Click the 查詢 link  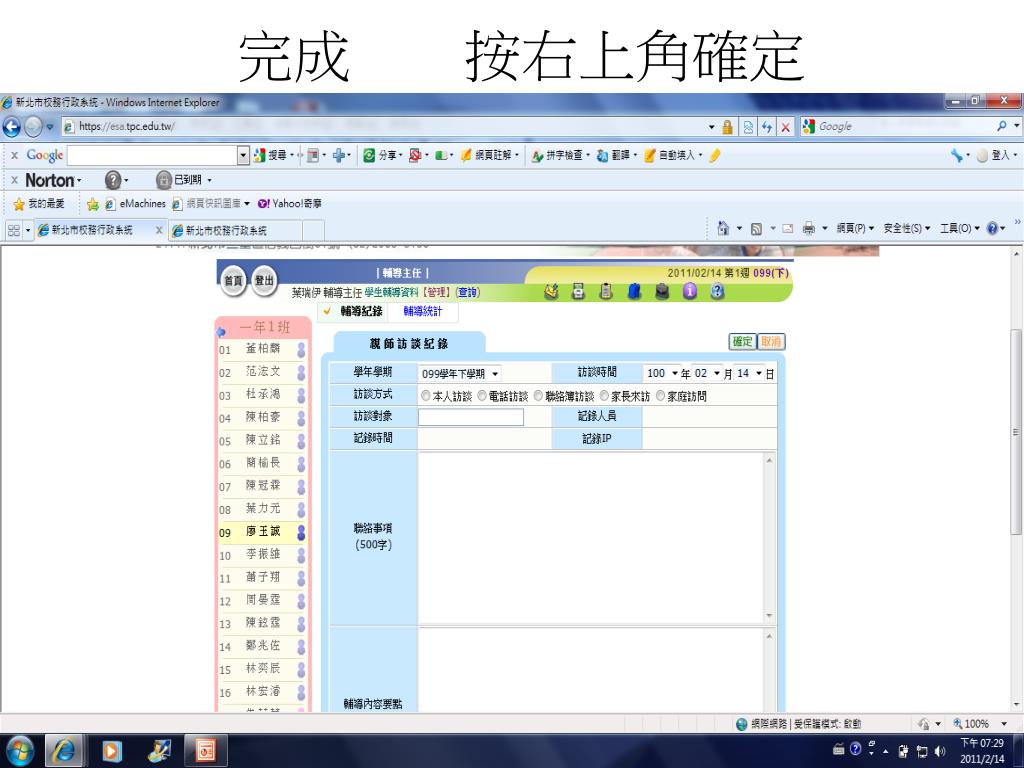click(x=466, y=293)
